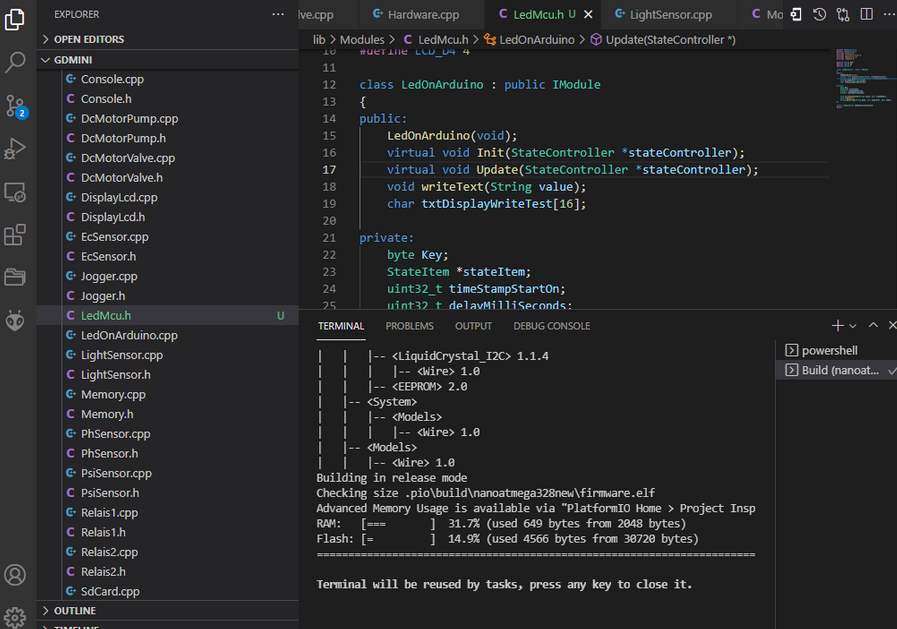Switch to the OUTPUT panel tab

pos(473,326)
